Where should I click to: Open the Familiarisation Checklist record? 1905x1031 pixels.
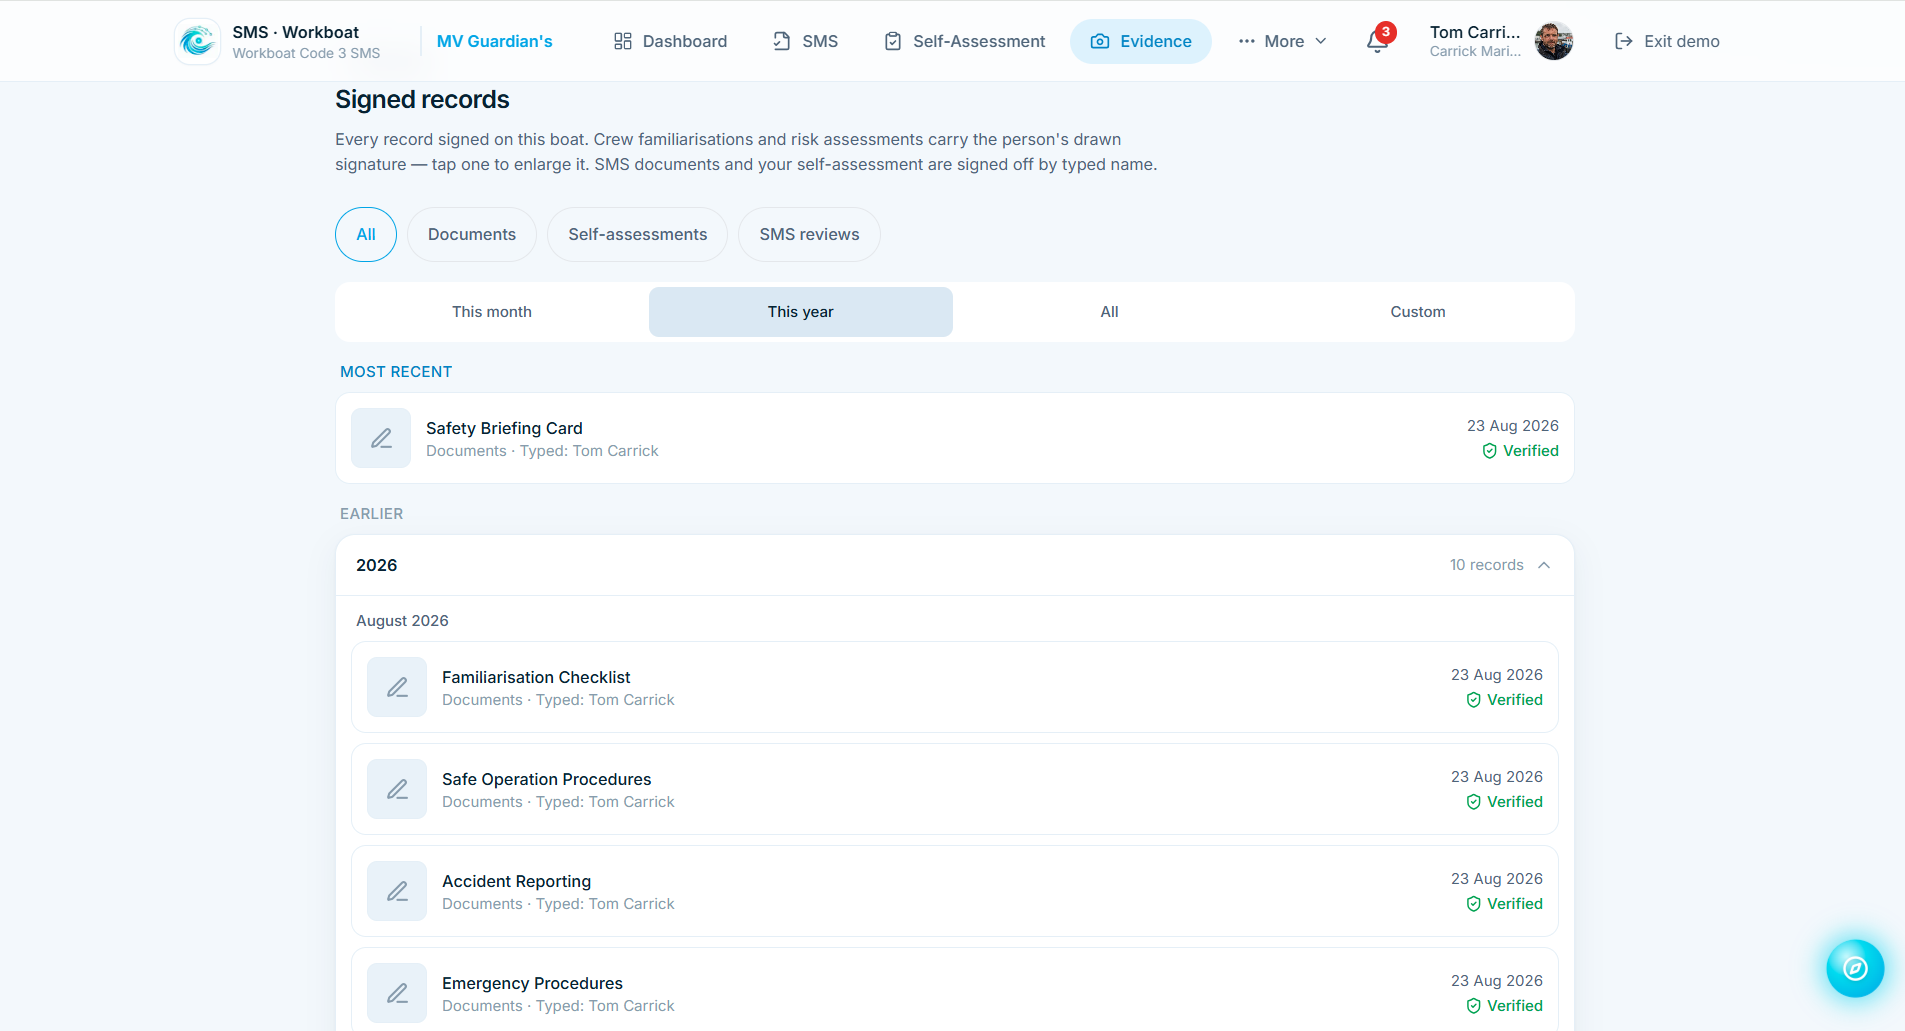[x=955, y=687]
